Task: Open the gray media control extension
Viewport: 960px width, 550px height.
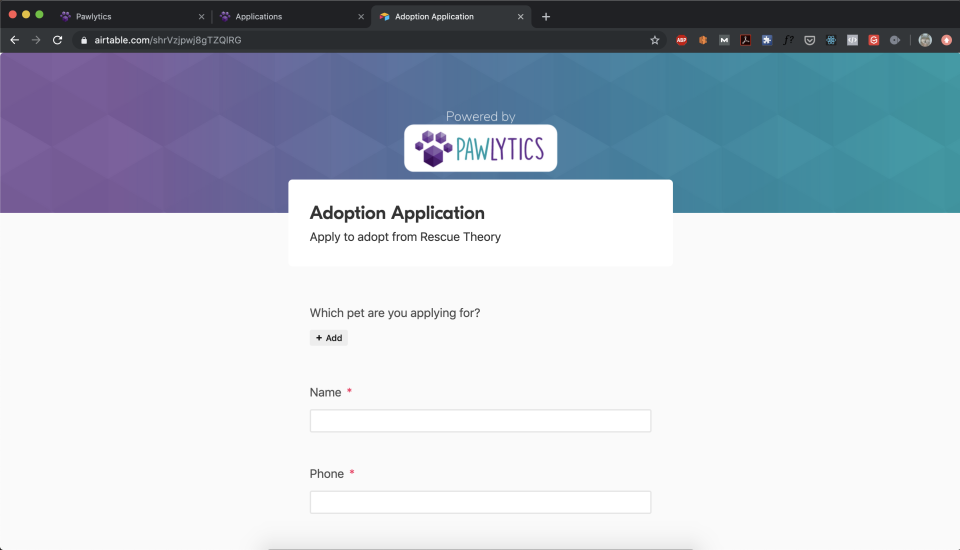Action: click(895, 40)
